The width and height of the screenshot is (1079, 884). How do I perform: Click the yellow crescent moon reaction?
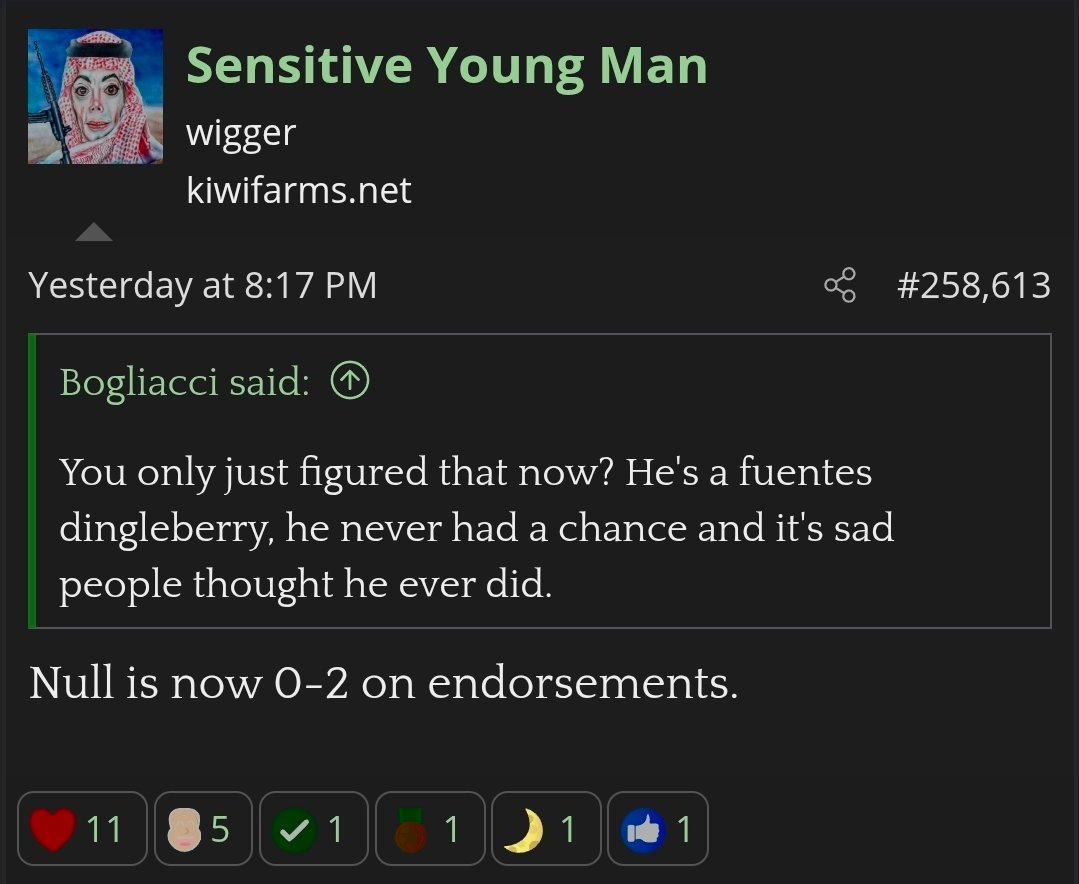click(x=523, y=829)
